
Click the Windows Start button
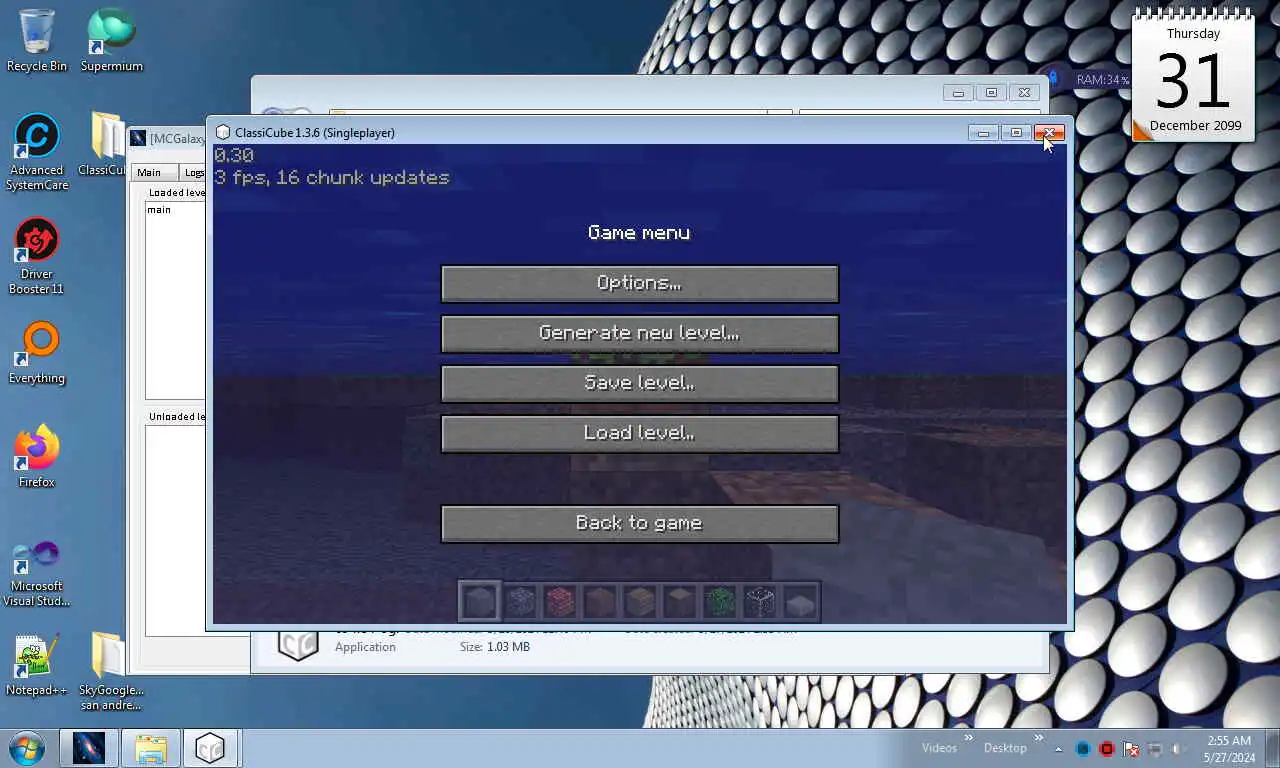tap(26, 748)
